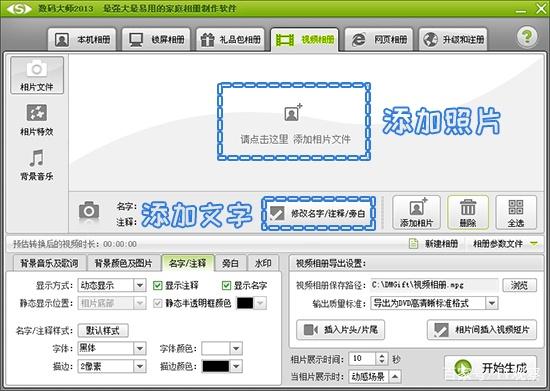The width and height of the screenshot is (550, 391).
Task: Open the 升级和注册 tab
Action: tap(453, 40)
